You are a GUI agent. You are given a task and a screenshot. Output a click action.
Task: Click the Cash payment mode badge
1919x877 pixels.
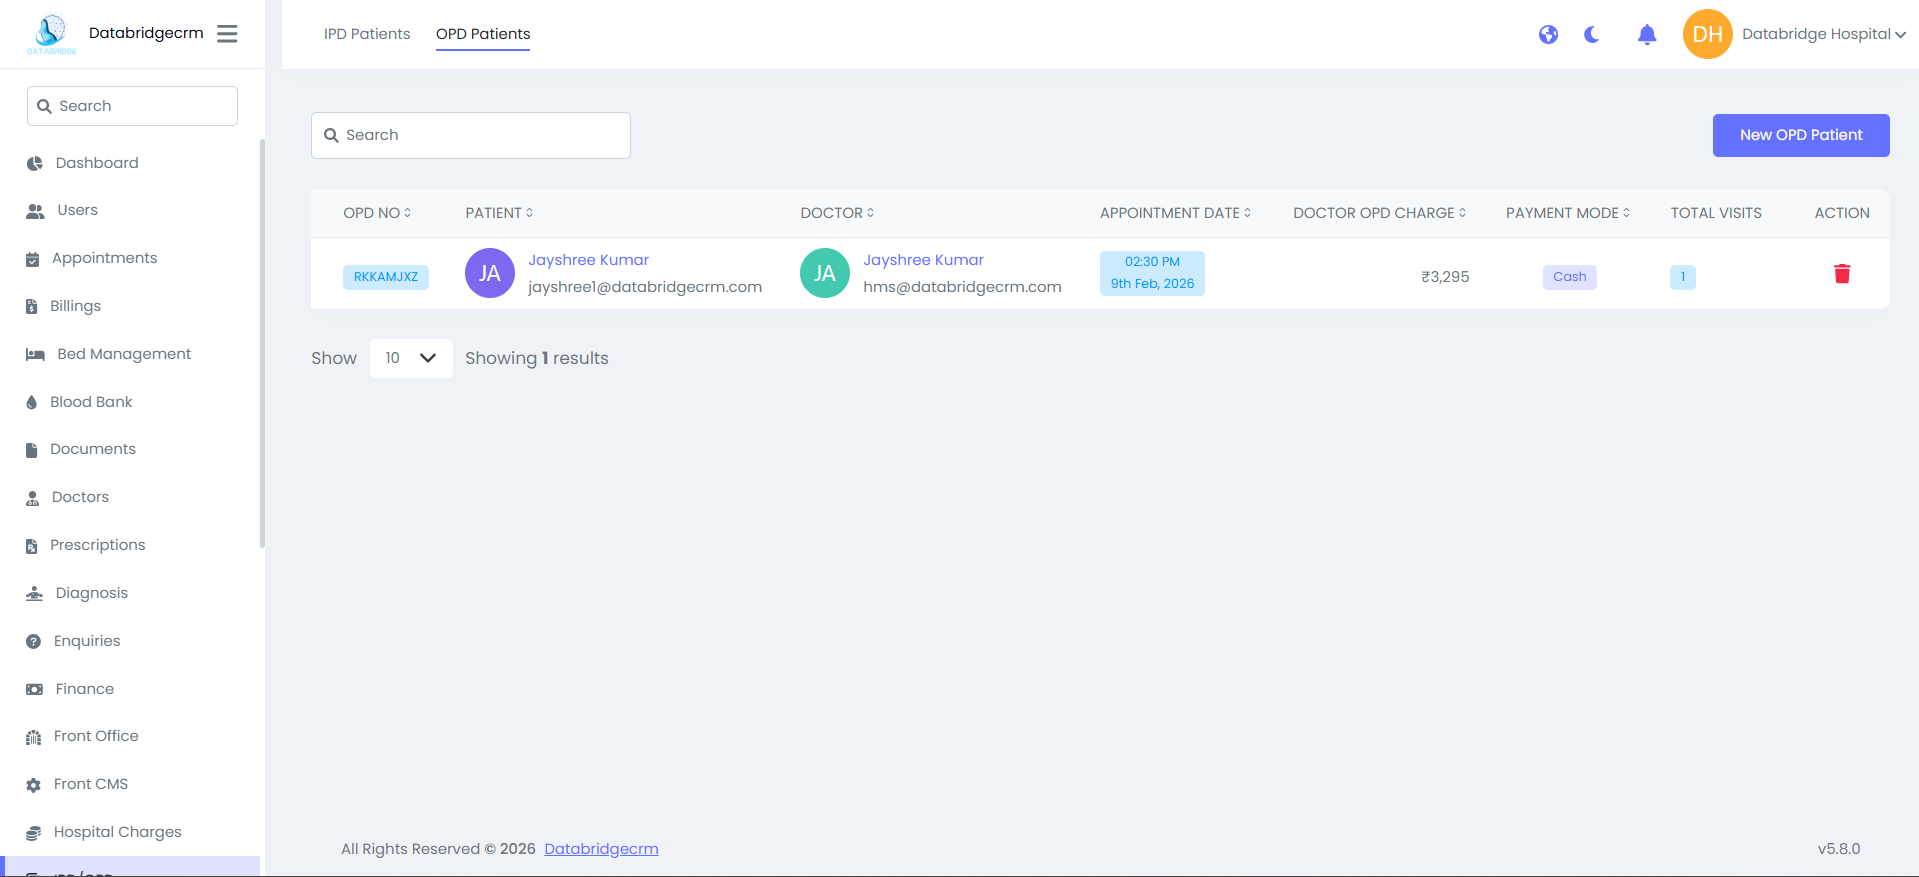(1569, 277)
